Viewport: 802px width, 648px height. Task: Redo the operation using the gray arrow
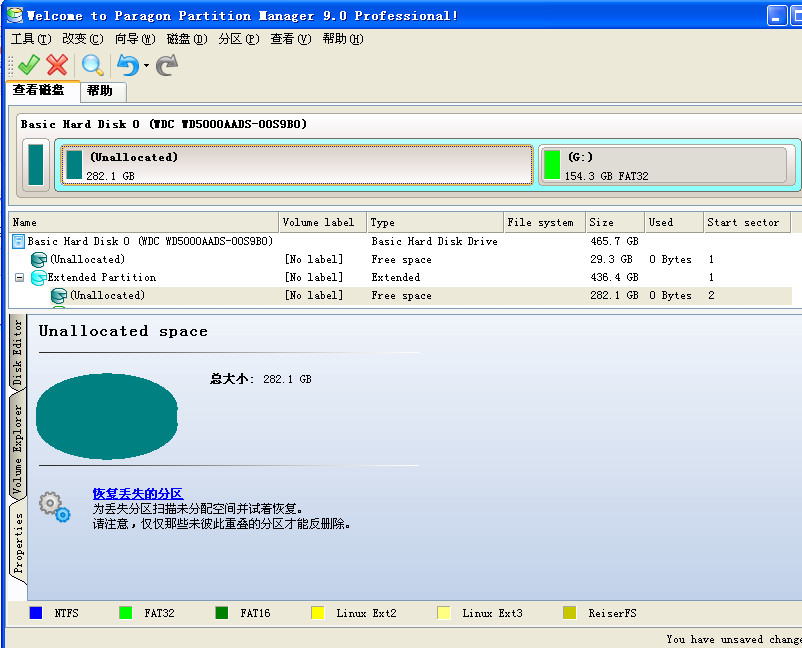(x=165, y=63)
